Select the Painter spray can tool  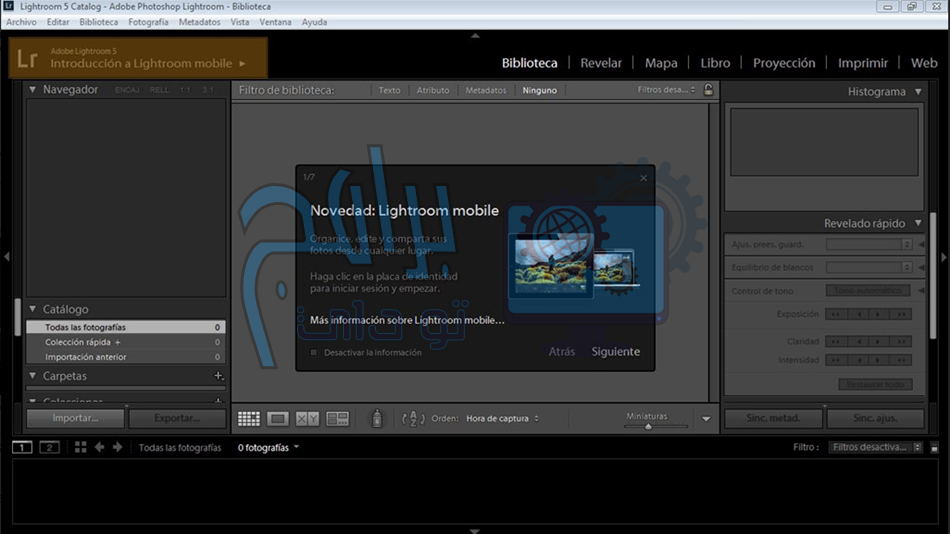coord(377,419)
